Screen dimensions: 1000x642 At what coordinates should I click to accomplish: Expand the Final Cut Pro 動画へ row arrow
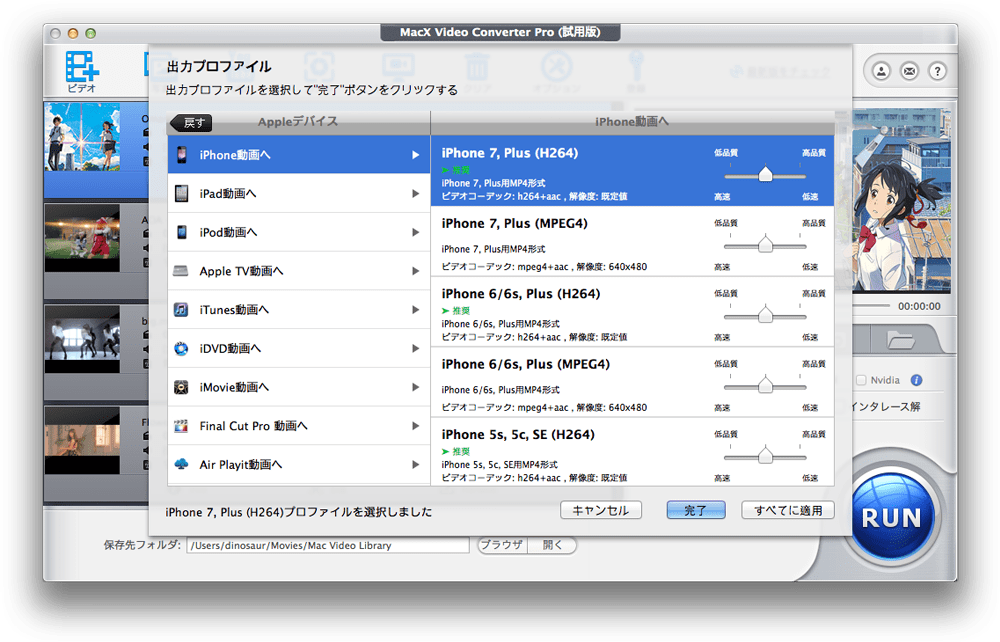pyautogui.click(x=416, y=426)
